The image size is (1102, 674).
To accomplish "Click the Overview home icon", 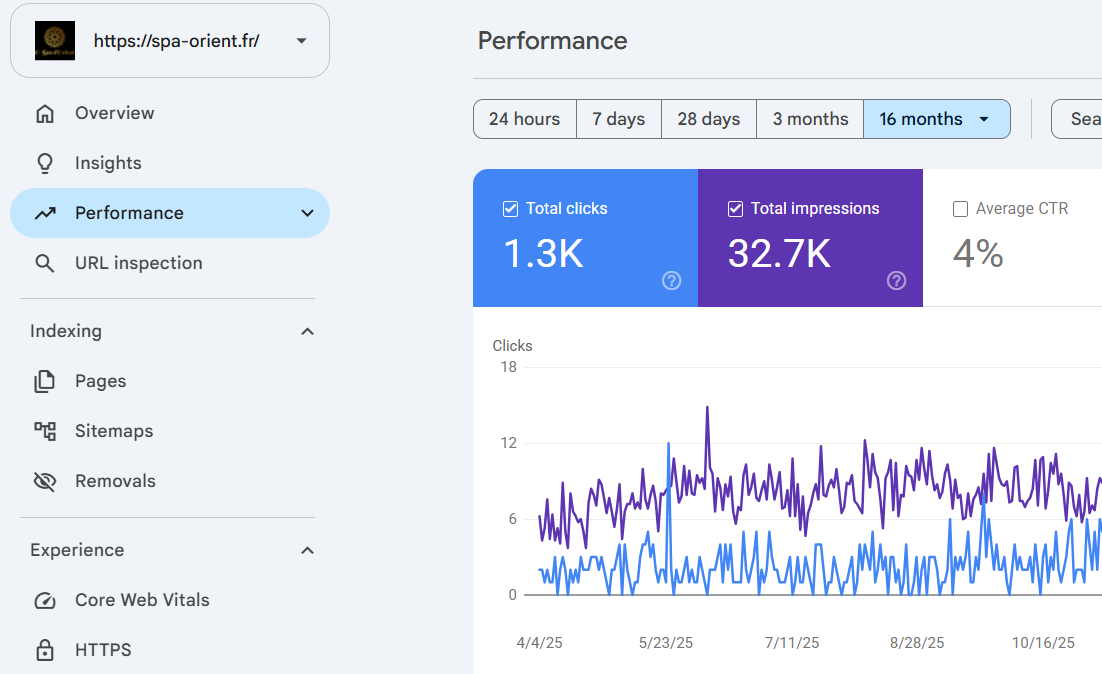I will [x=45, y=113].
